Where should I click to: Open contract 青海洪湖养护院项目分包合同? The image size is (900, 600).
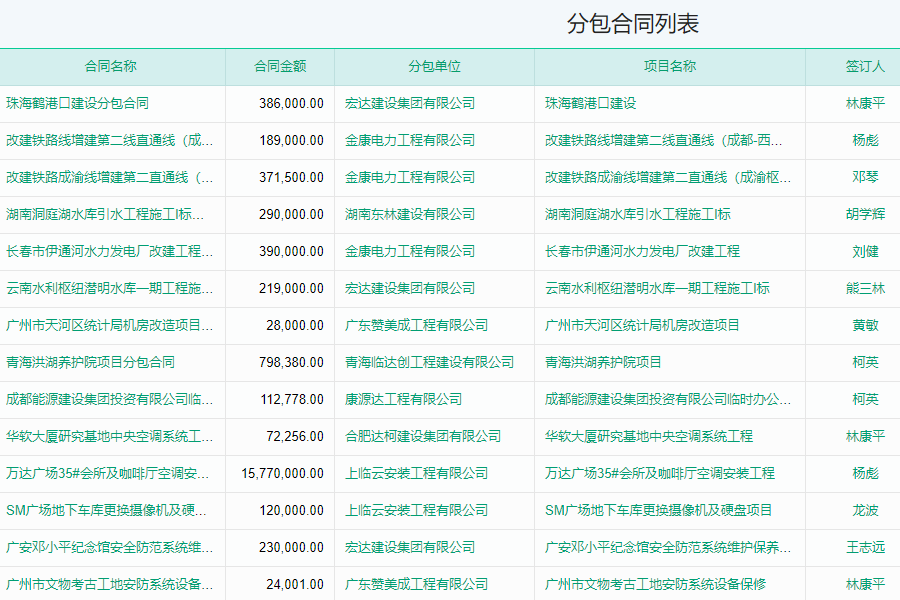pyautogui.click(x=90, y=362)
